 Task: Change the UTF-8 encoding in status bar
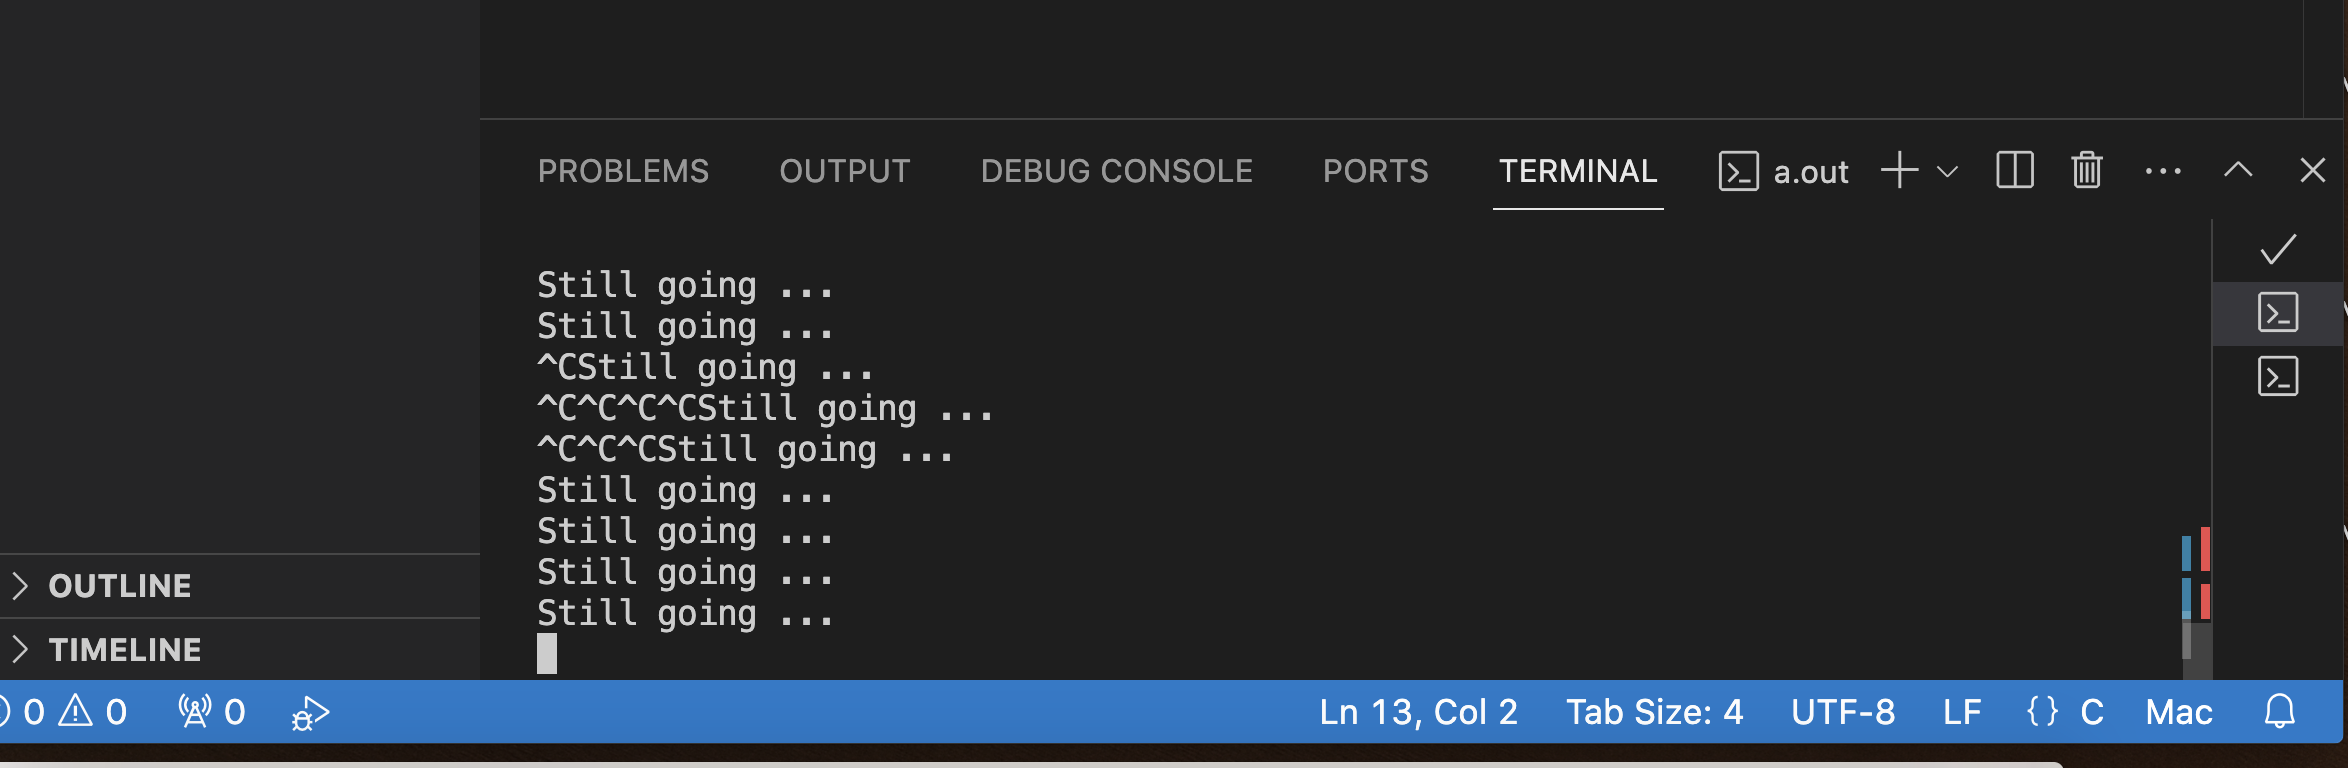1843,712
